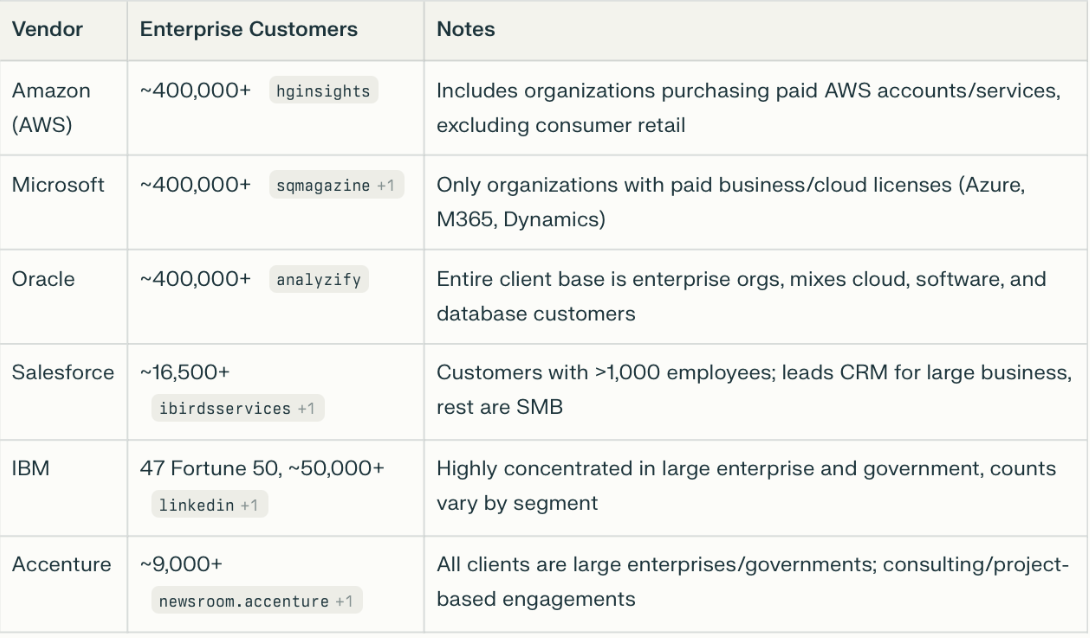Screen dimensions: 1090x638
Task: Select the Amazon (AWS) vendor cell
Action: pyautogui.click(x=51, y=108)
